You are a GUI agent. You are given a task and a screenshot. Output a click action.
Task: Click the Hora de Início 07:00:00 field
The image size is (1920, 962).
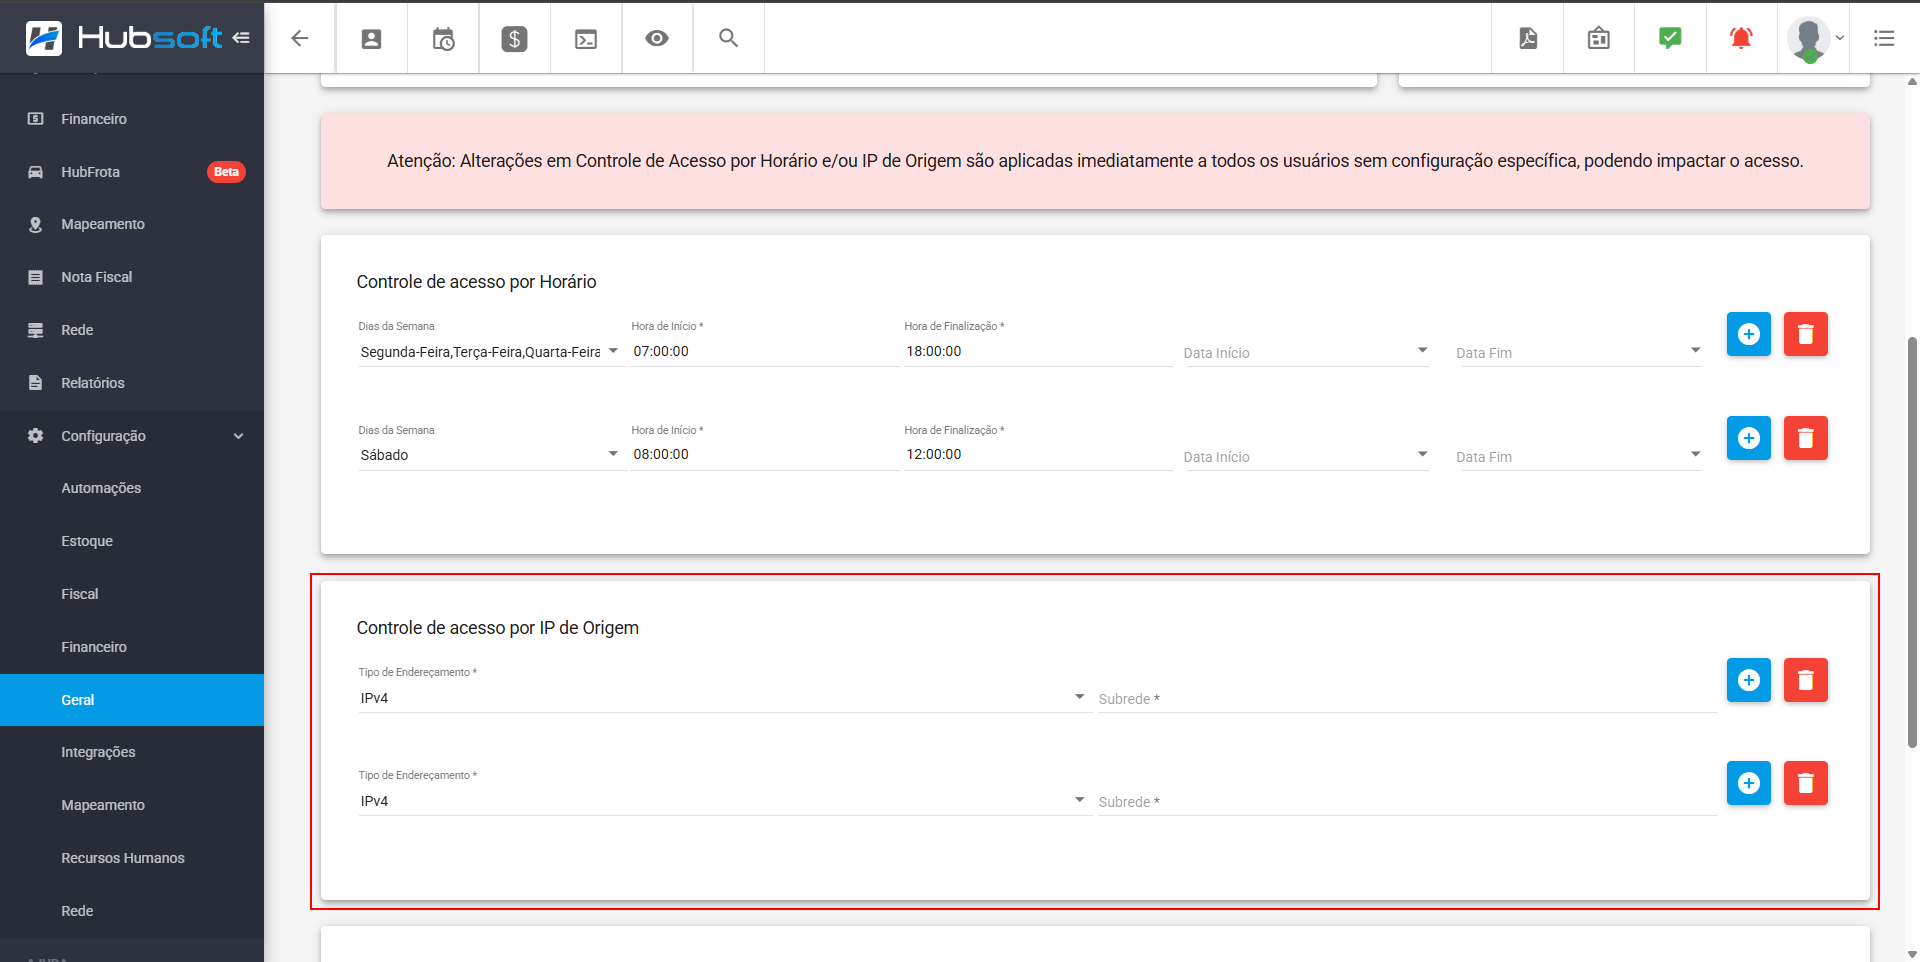[763, 352]
